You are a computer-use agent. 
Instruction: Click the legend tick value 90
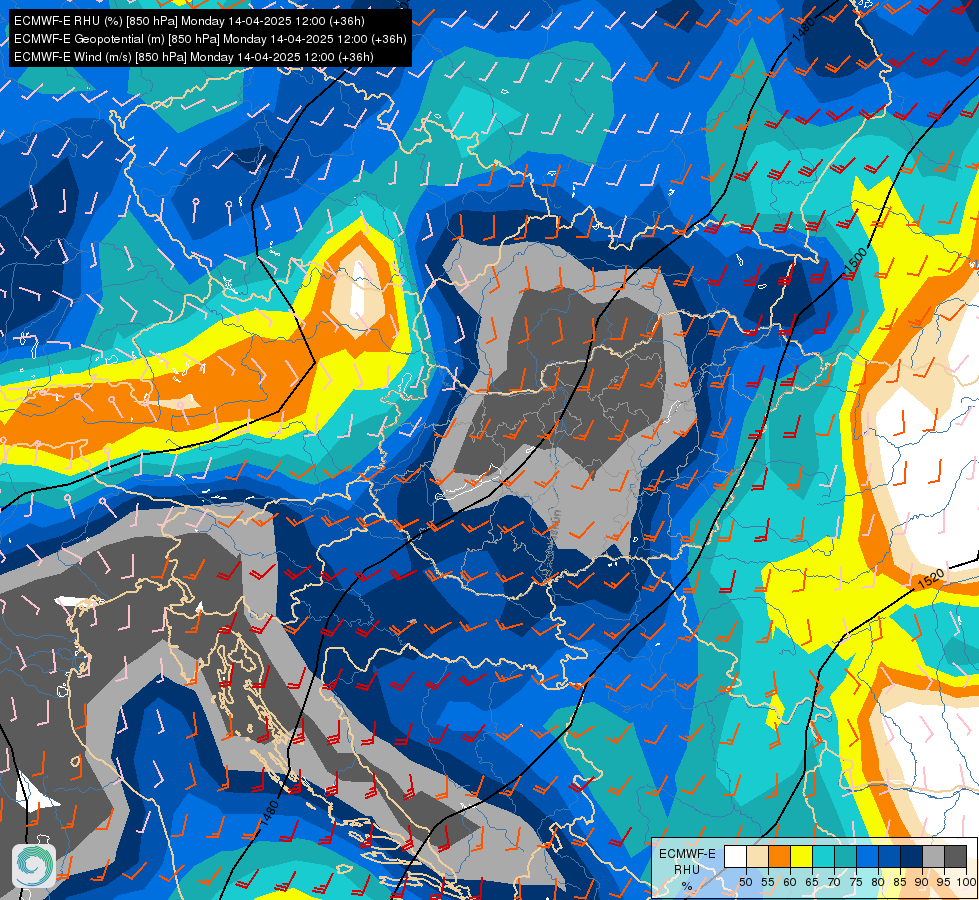tap(922, 882)
